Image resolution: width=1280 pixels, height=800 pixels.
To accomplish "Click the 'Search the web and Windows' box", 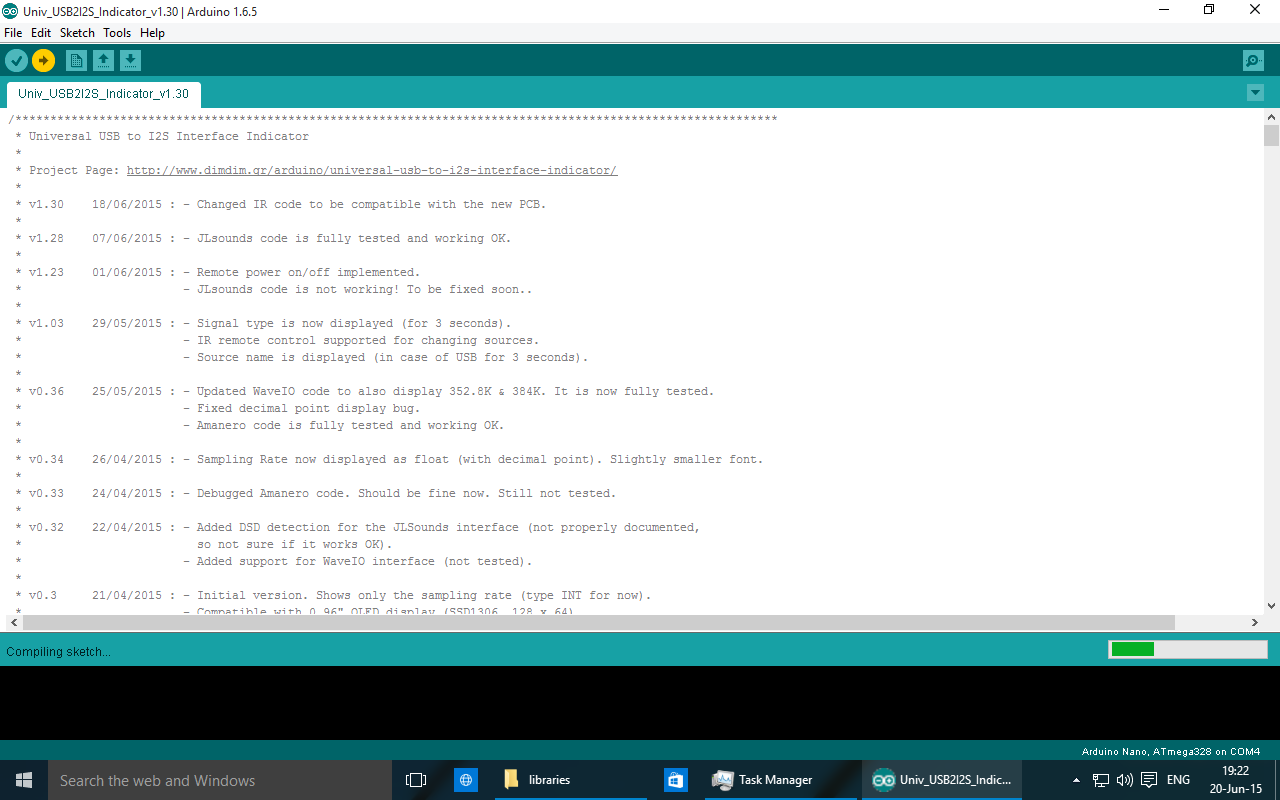I will click(220, 780).
